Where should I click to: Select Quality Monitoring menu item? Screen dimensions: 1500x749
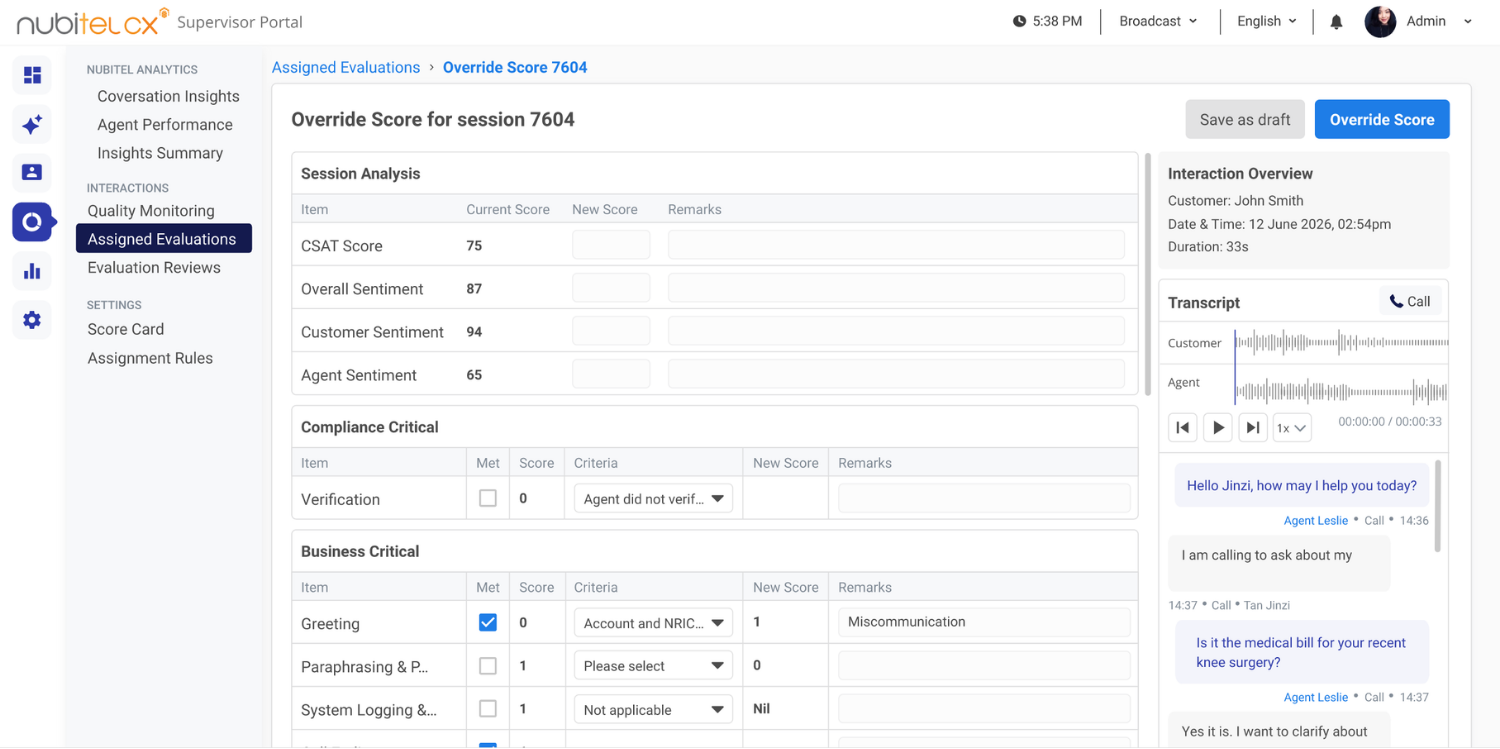[151, 211]
